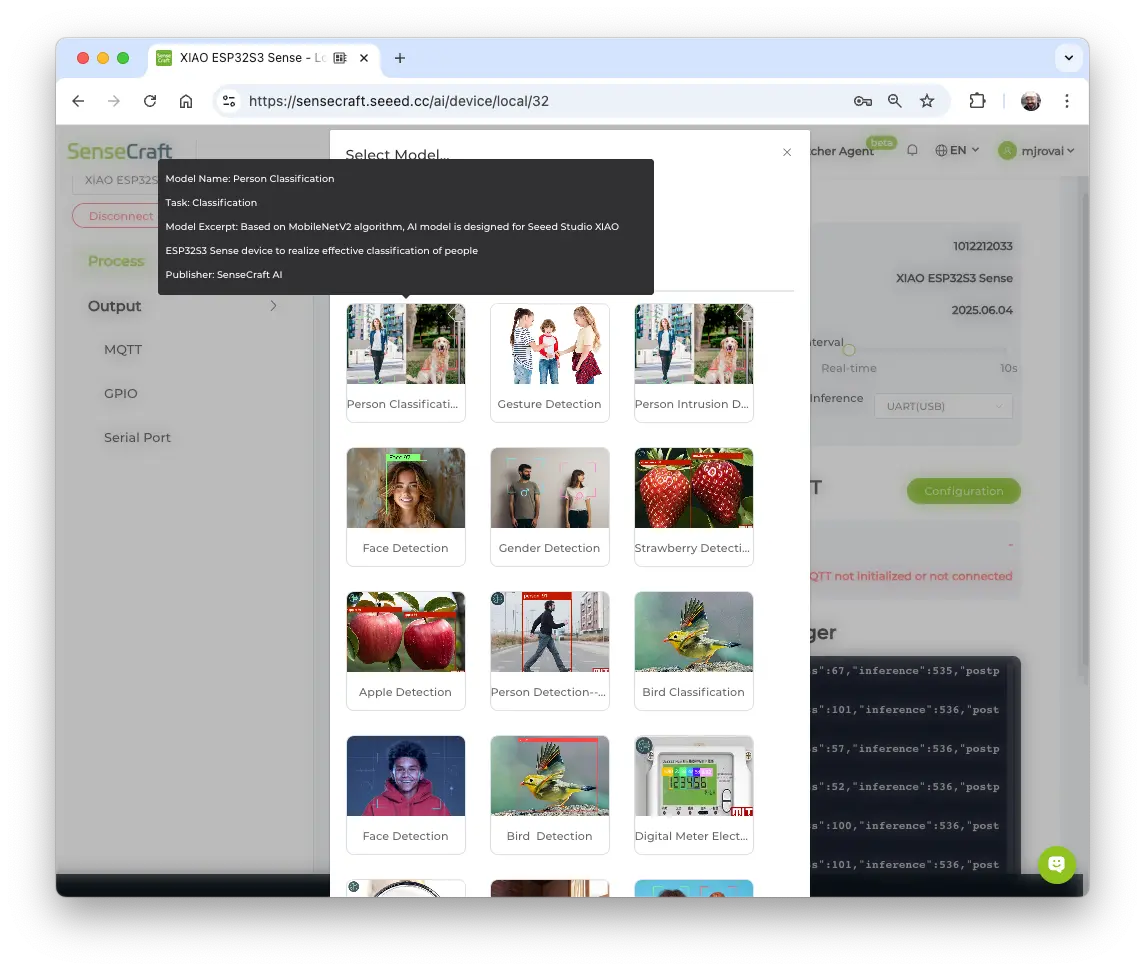
Task: Open the EN language dropdown
Action: coord(957,150)
